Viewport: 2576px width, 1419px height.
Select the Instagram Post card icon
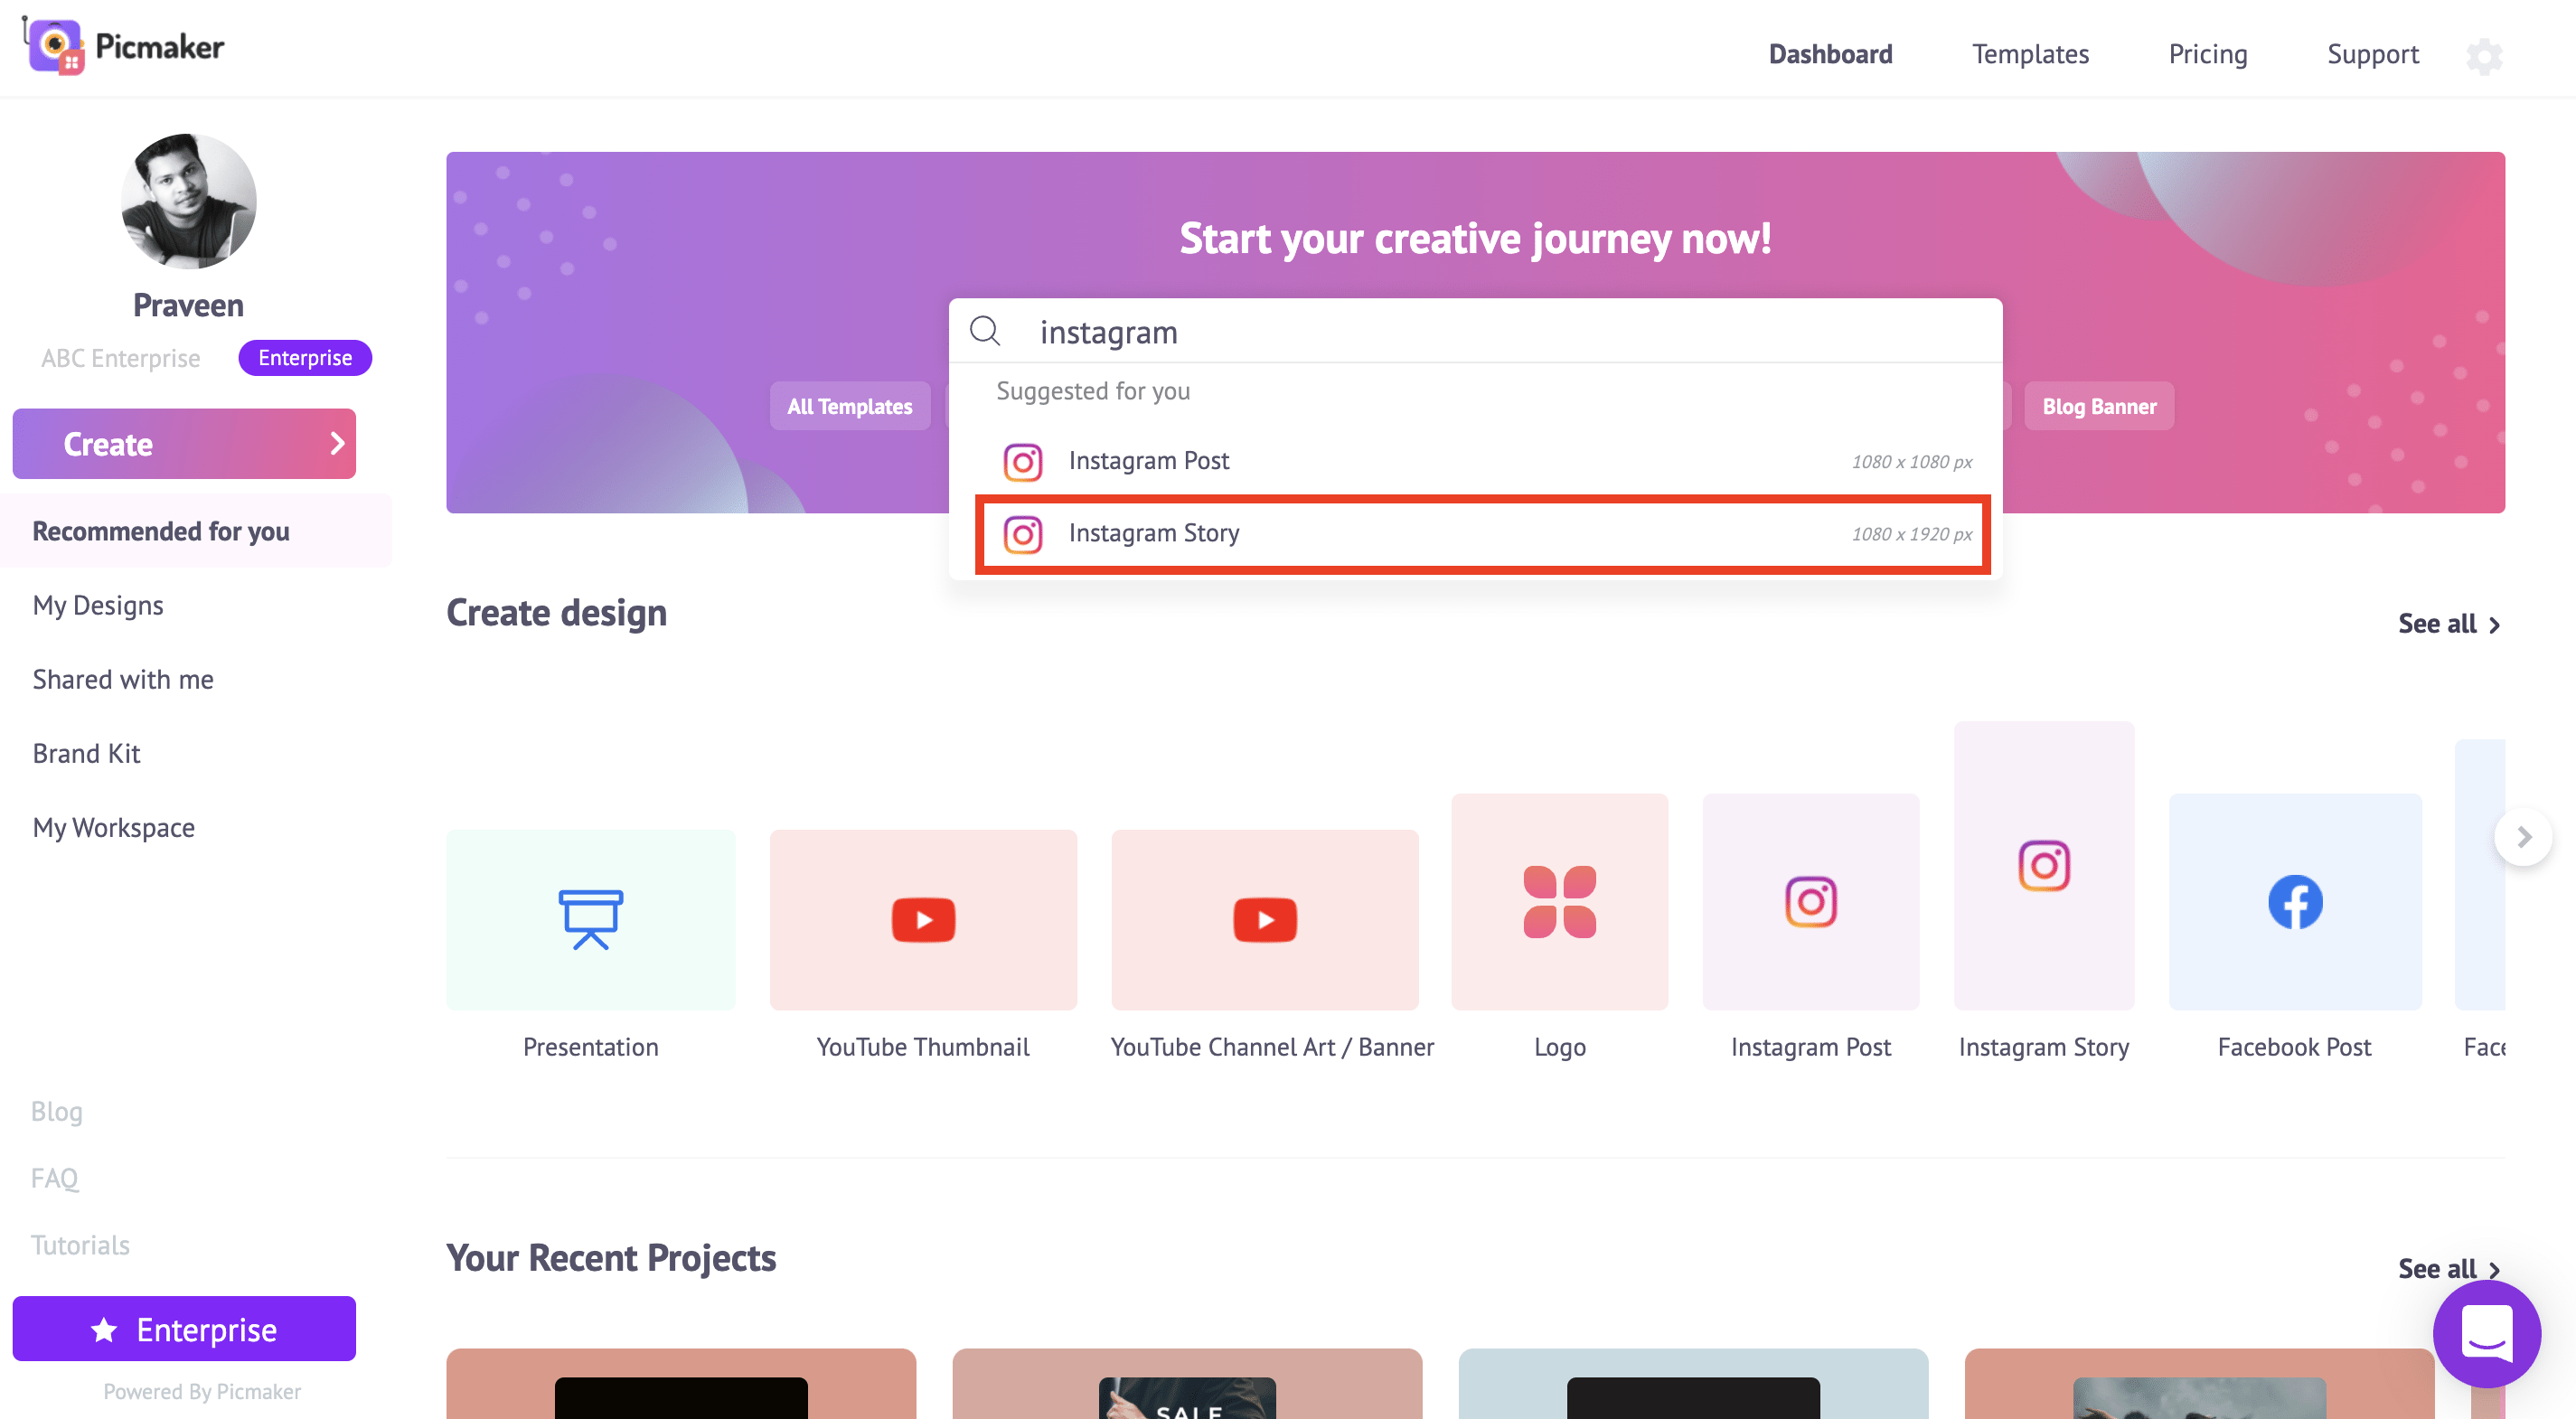1810,901
